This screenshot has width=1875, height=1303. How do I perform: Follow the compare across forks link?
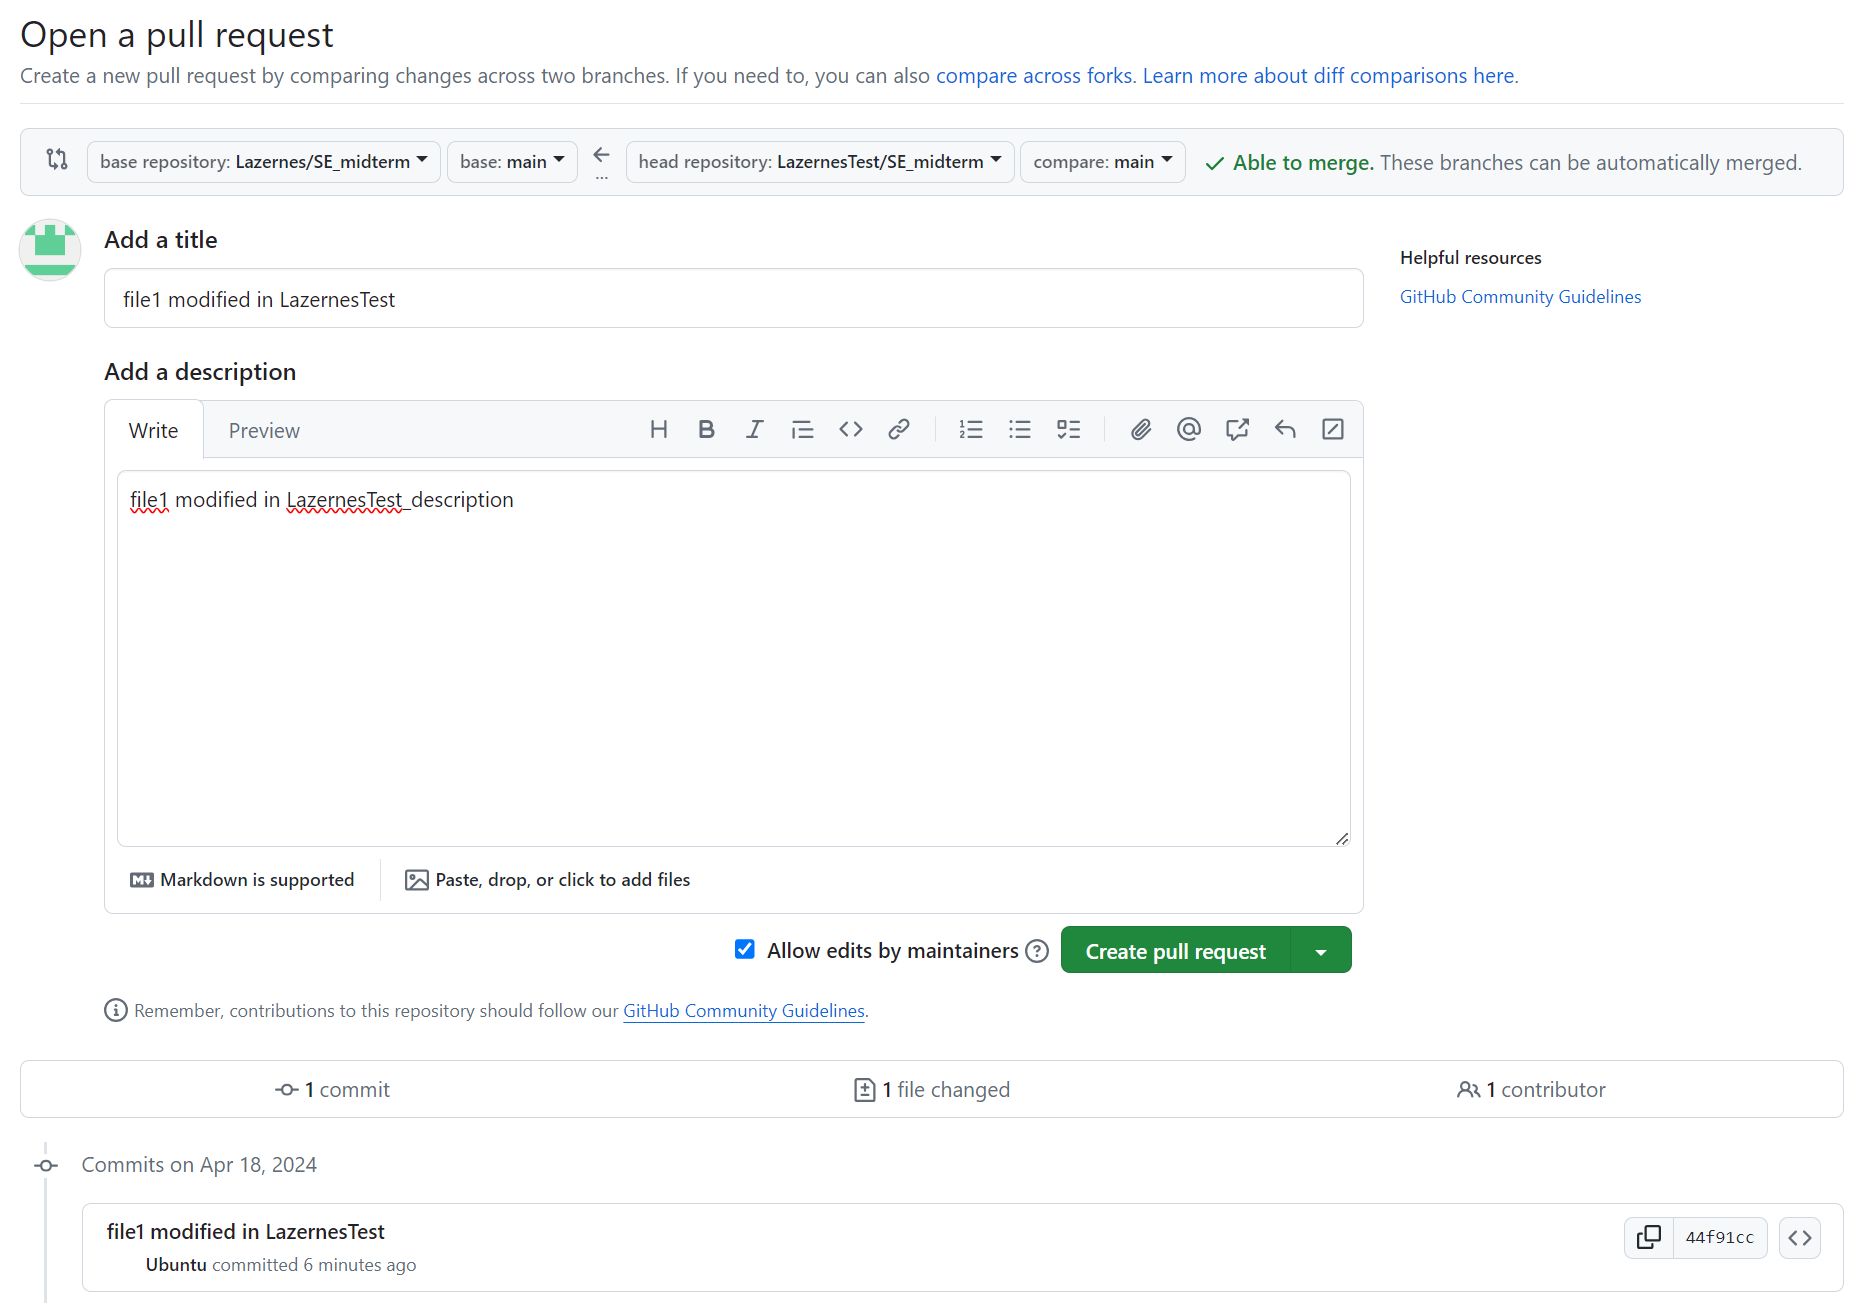click(1034, 76)
